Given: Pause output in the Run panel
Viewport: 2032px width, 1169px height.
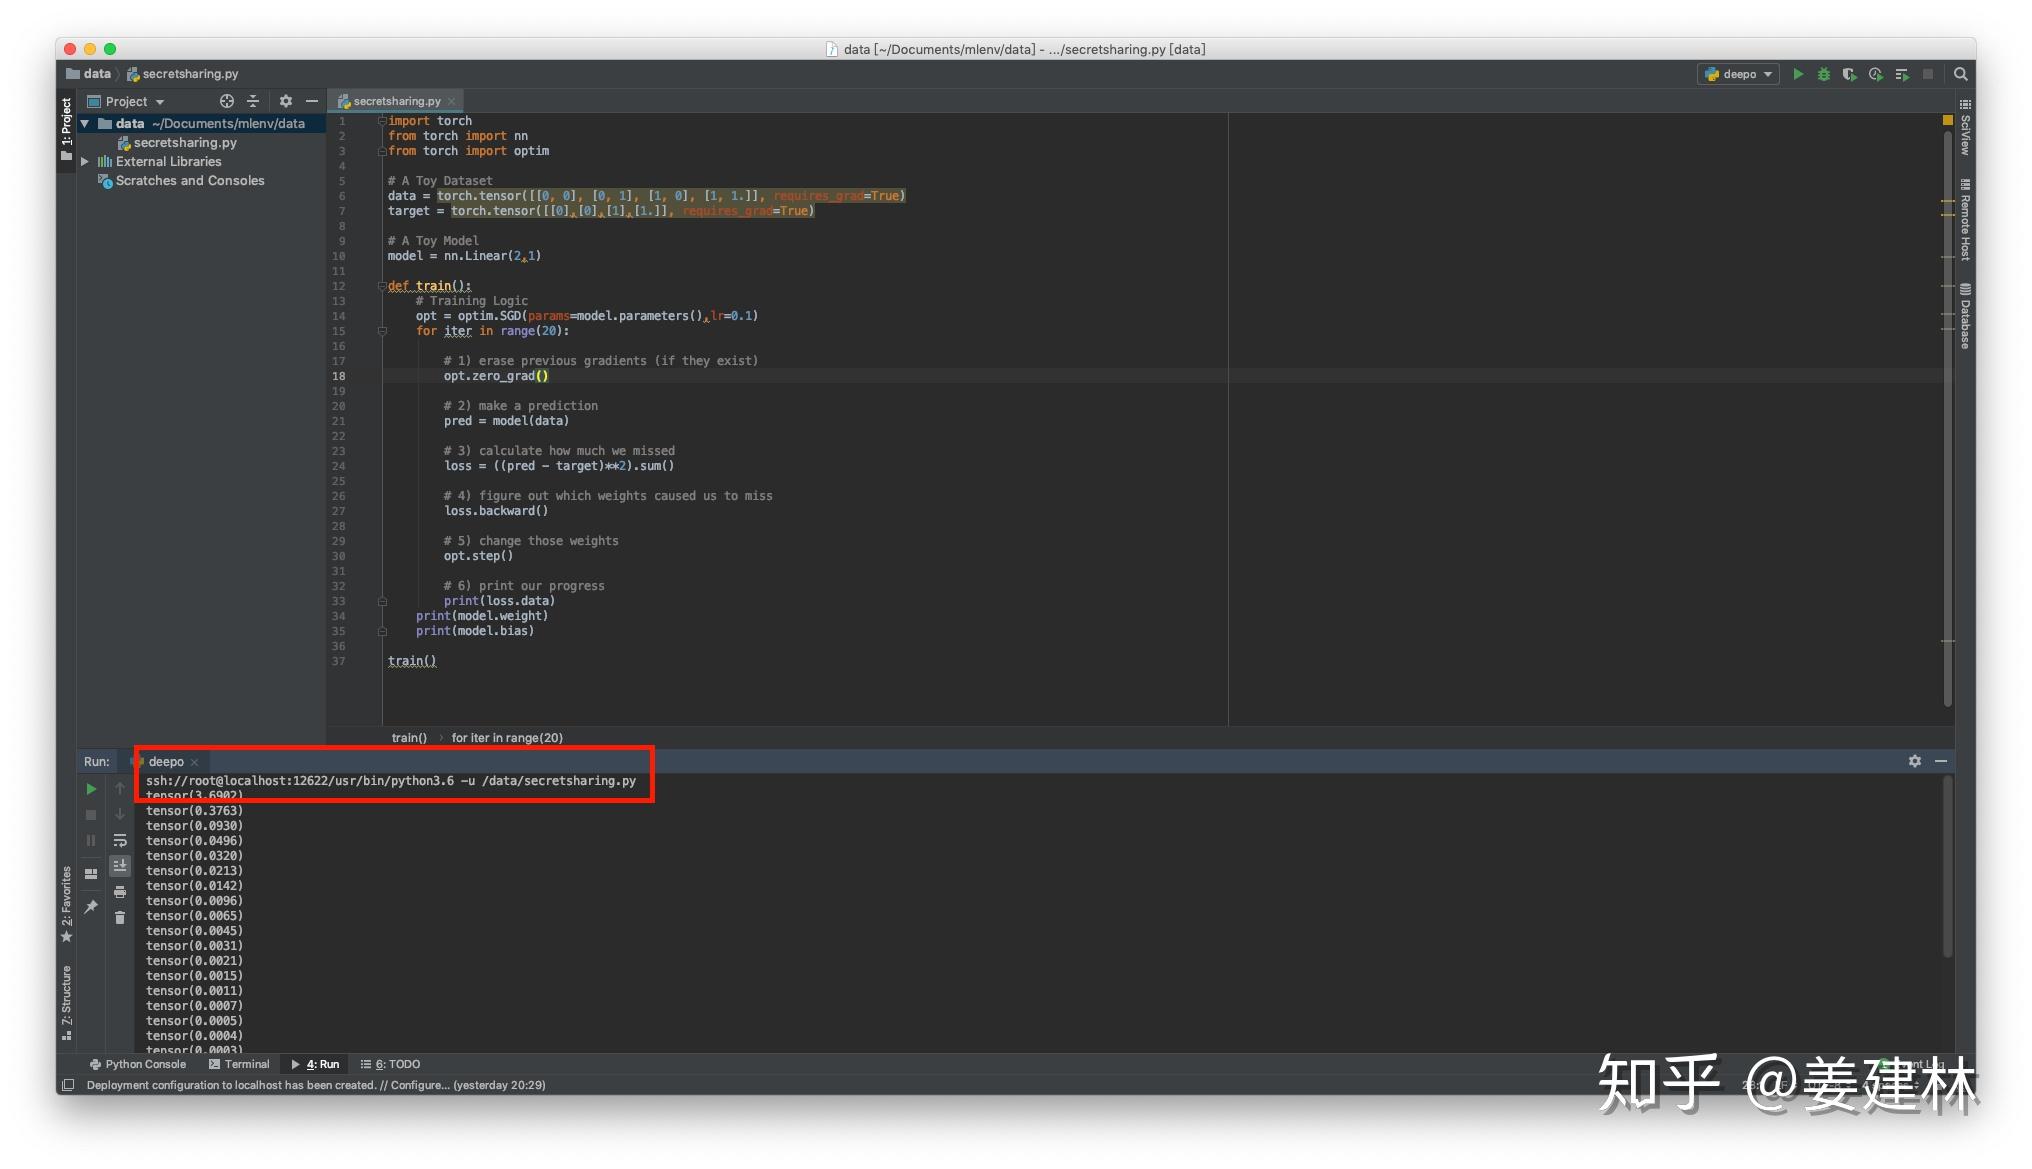Looking at the screenshot, I should (x=91, y=841).
